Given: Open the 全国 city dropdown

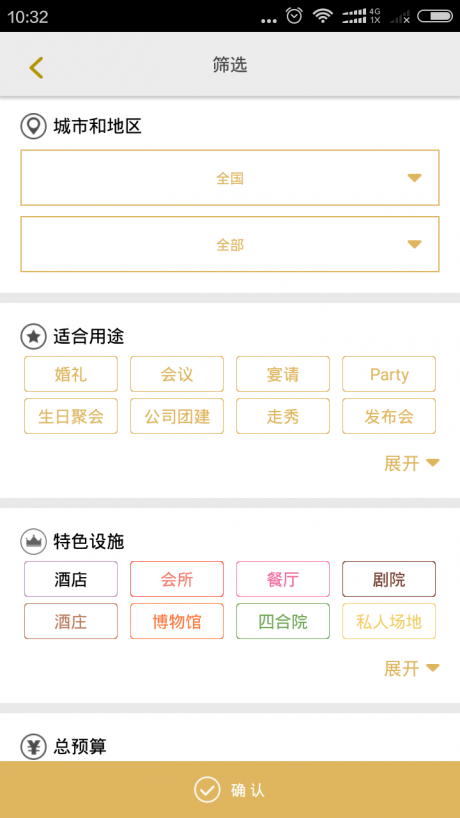Looking at the screenshot, I should [x=230, y=178].
